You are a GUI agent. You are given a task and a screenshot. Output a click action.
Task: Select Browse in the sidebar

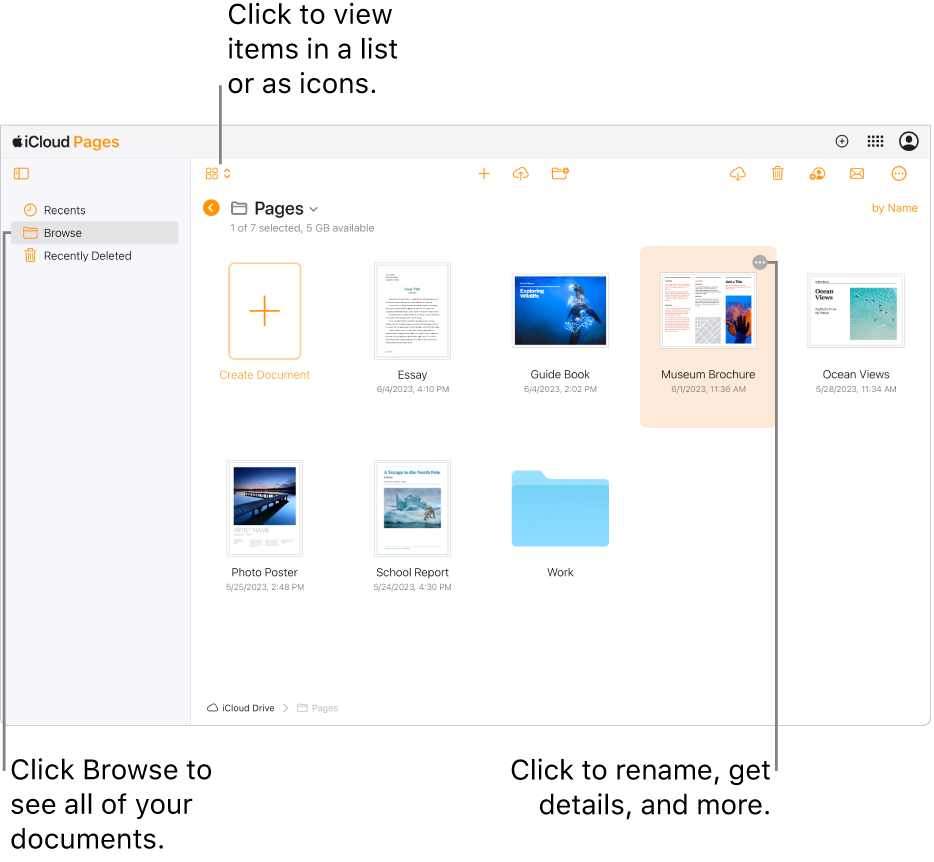[95, 233]
